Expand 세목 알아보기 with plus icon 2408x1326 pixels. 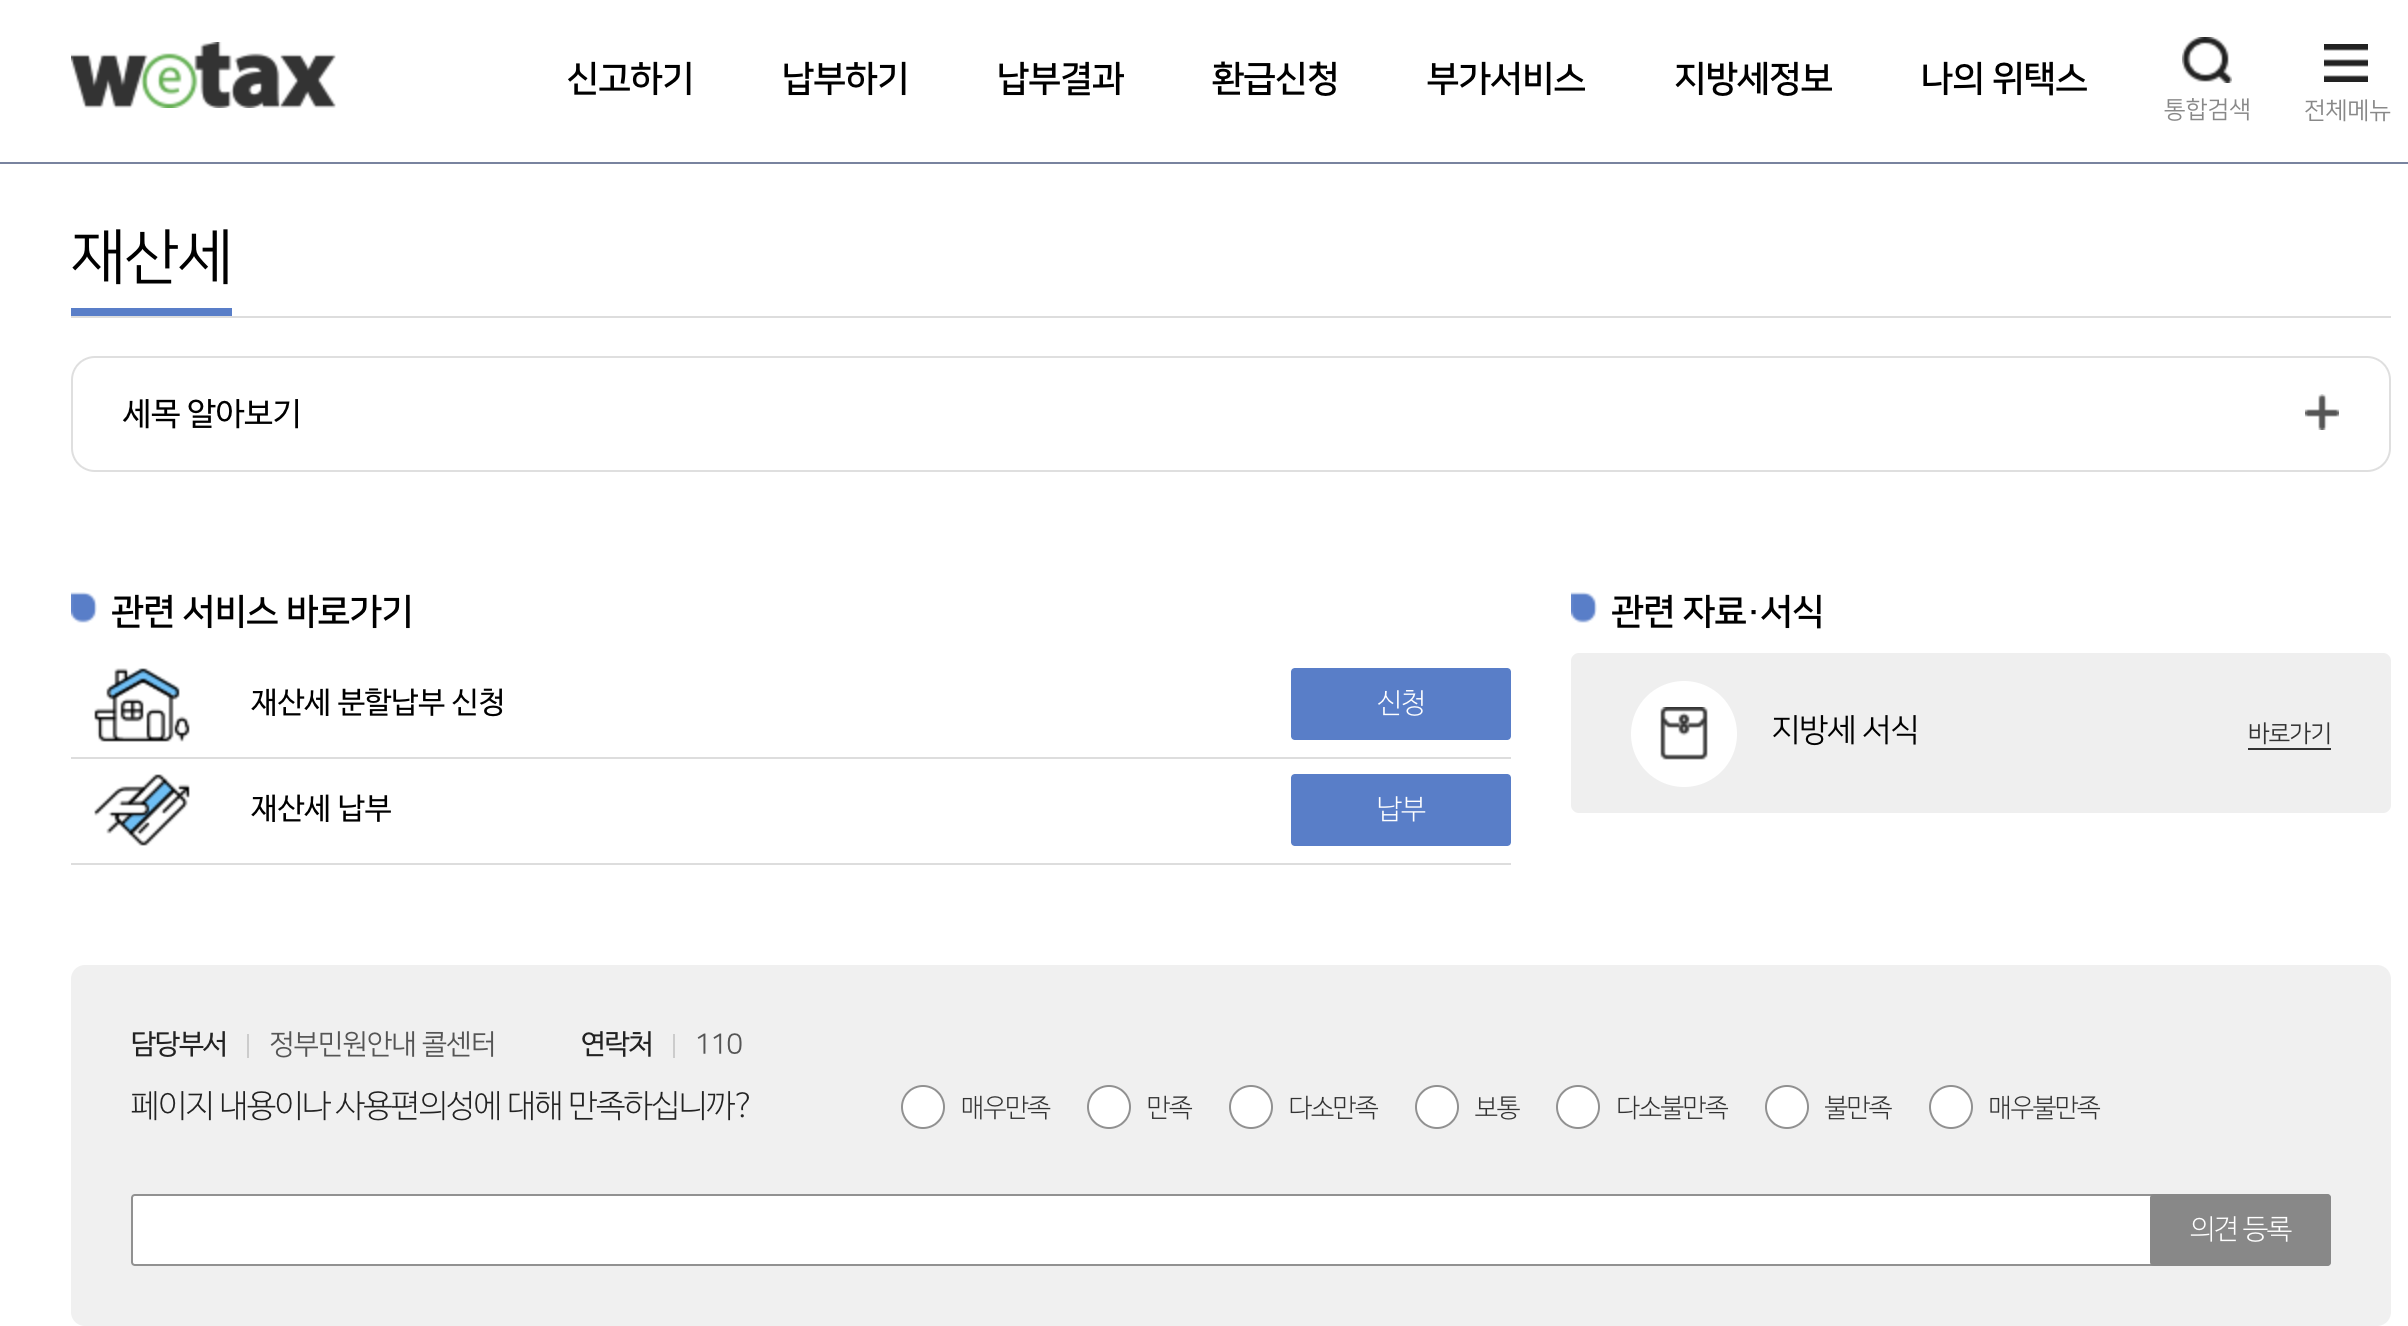pyautogui.click(x=2321, y=413)
